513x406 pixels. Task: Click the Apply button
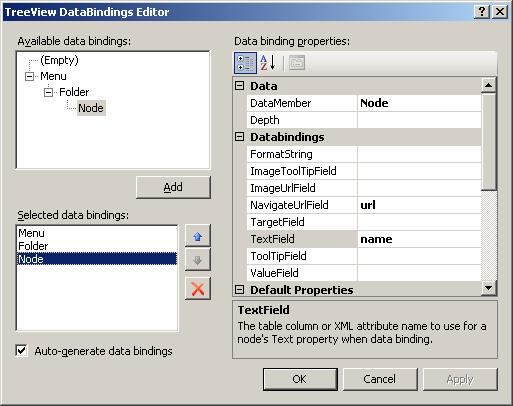click(460, 379)
